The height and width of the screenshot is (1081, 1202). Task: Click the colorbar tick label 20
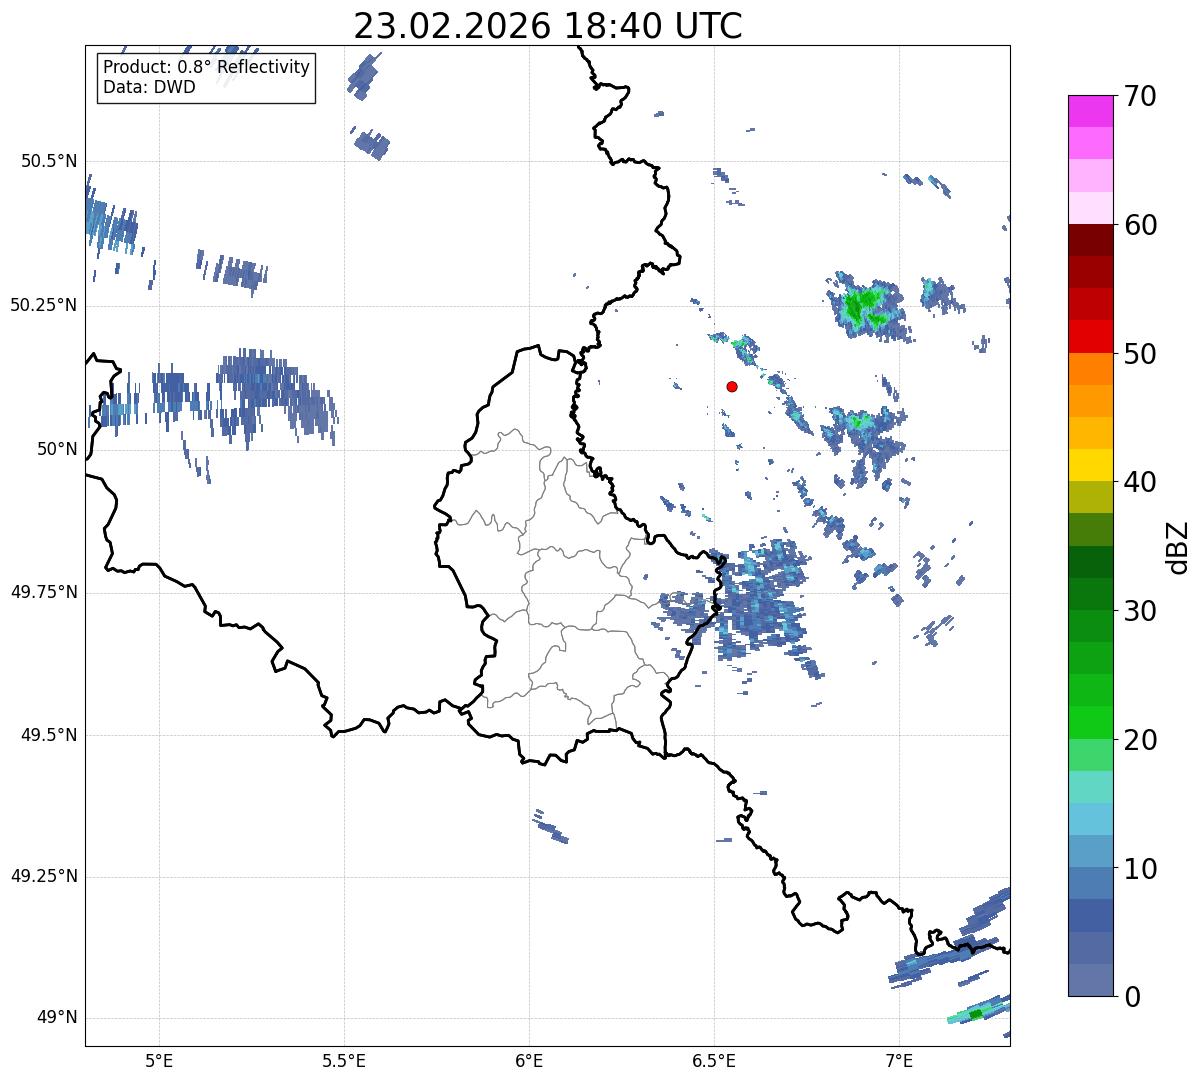[1140, 740]
